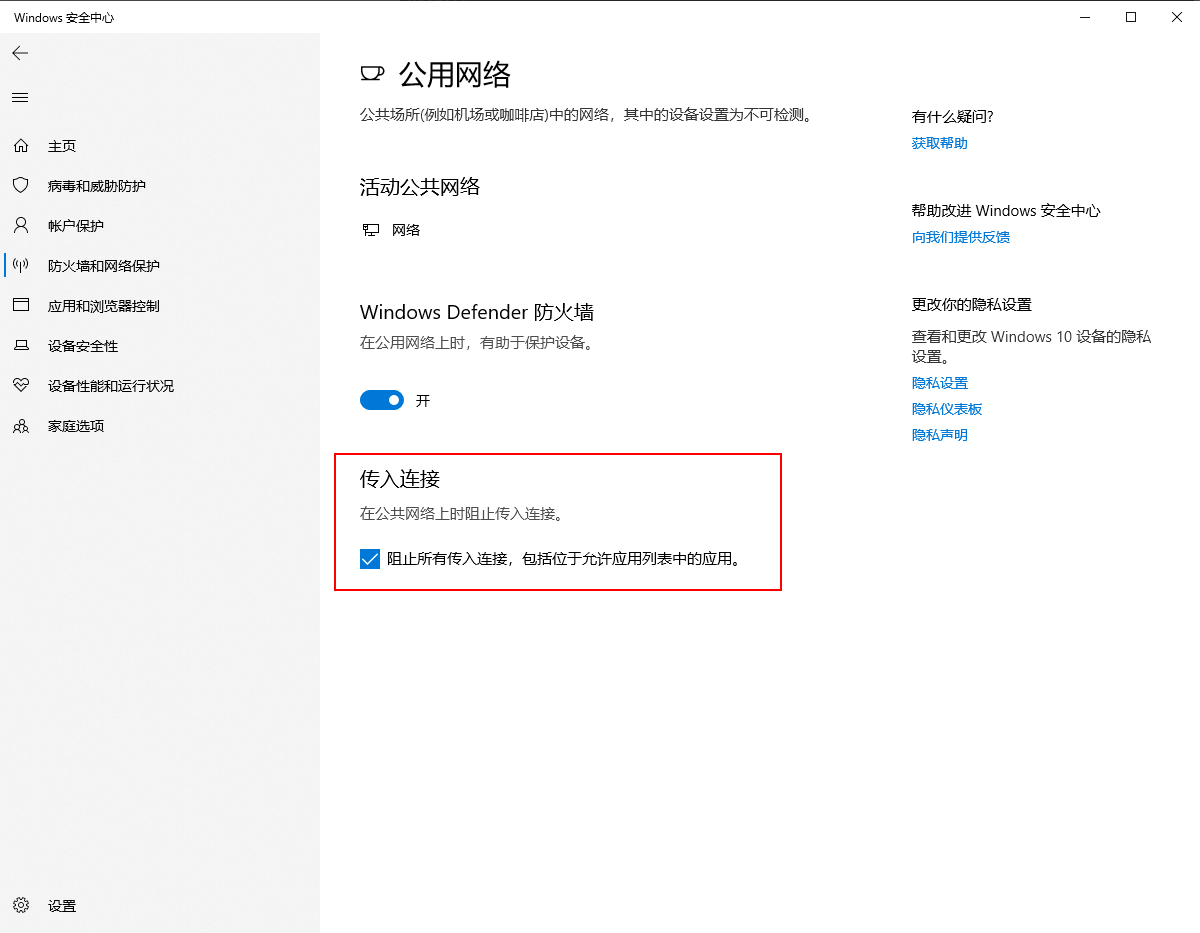Click the 隐私声明 link
The width and height of the screenshot is (1200, 933).
(x=939, y=435)
